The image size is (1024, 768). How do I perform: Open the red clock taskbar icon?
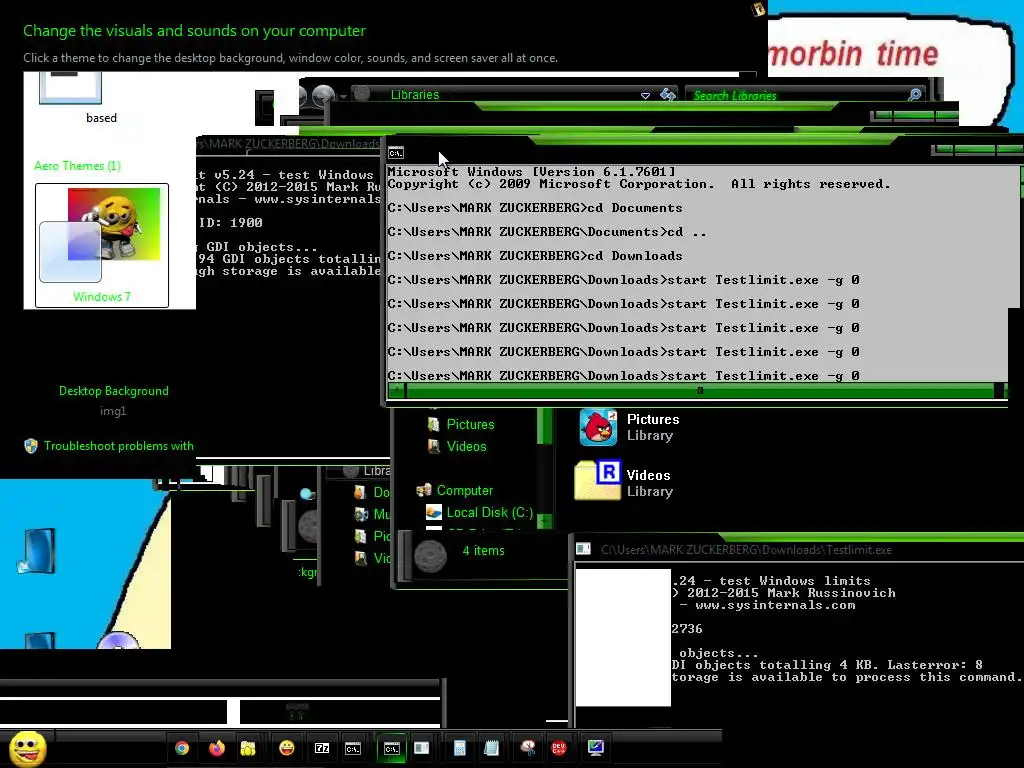coord(528,748)
